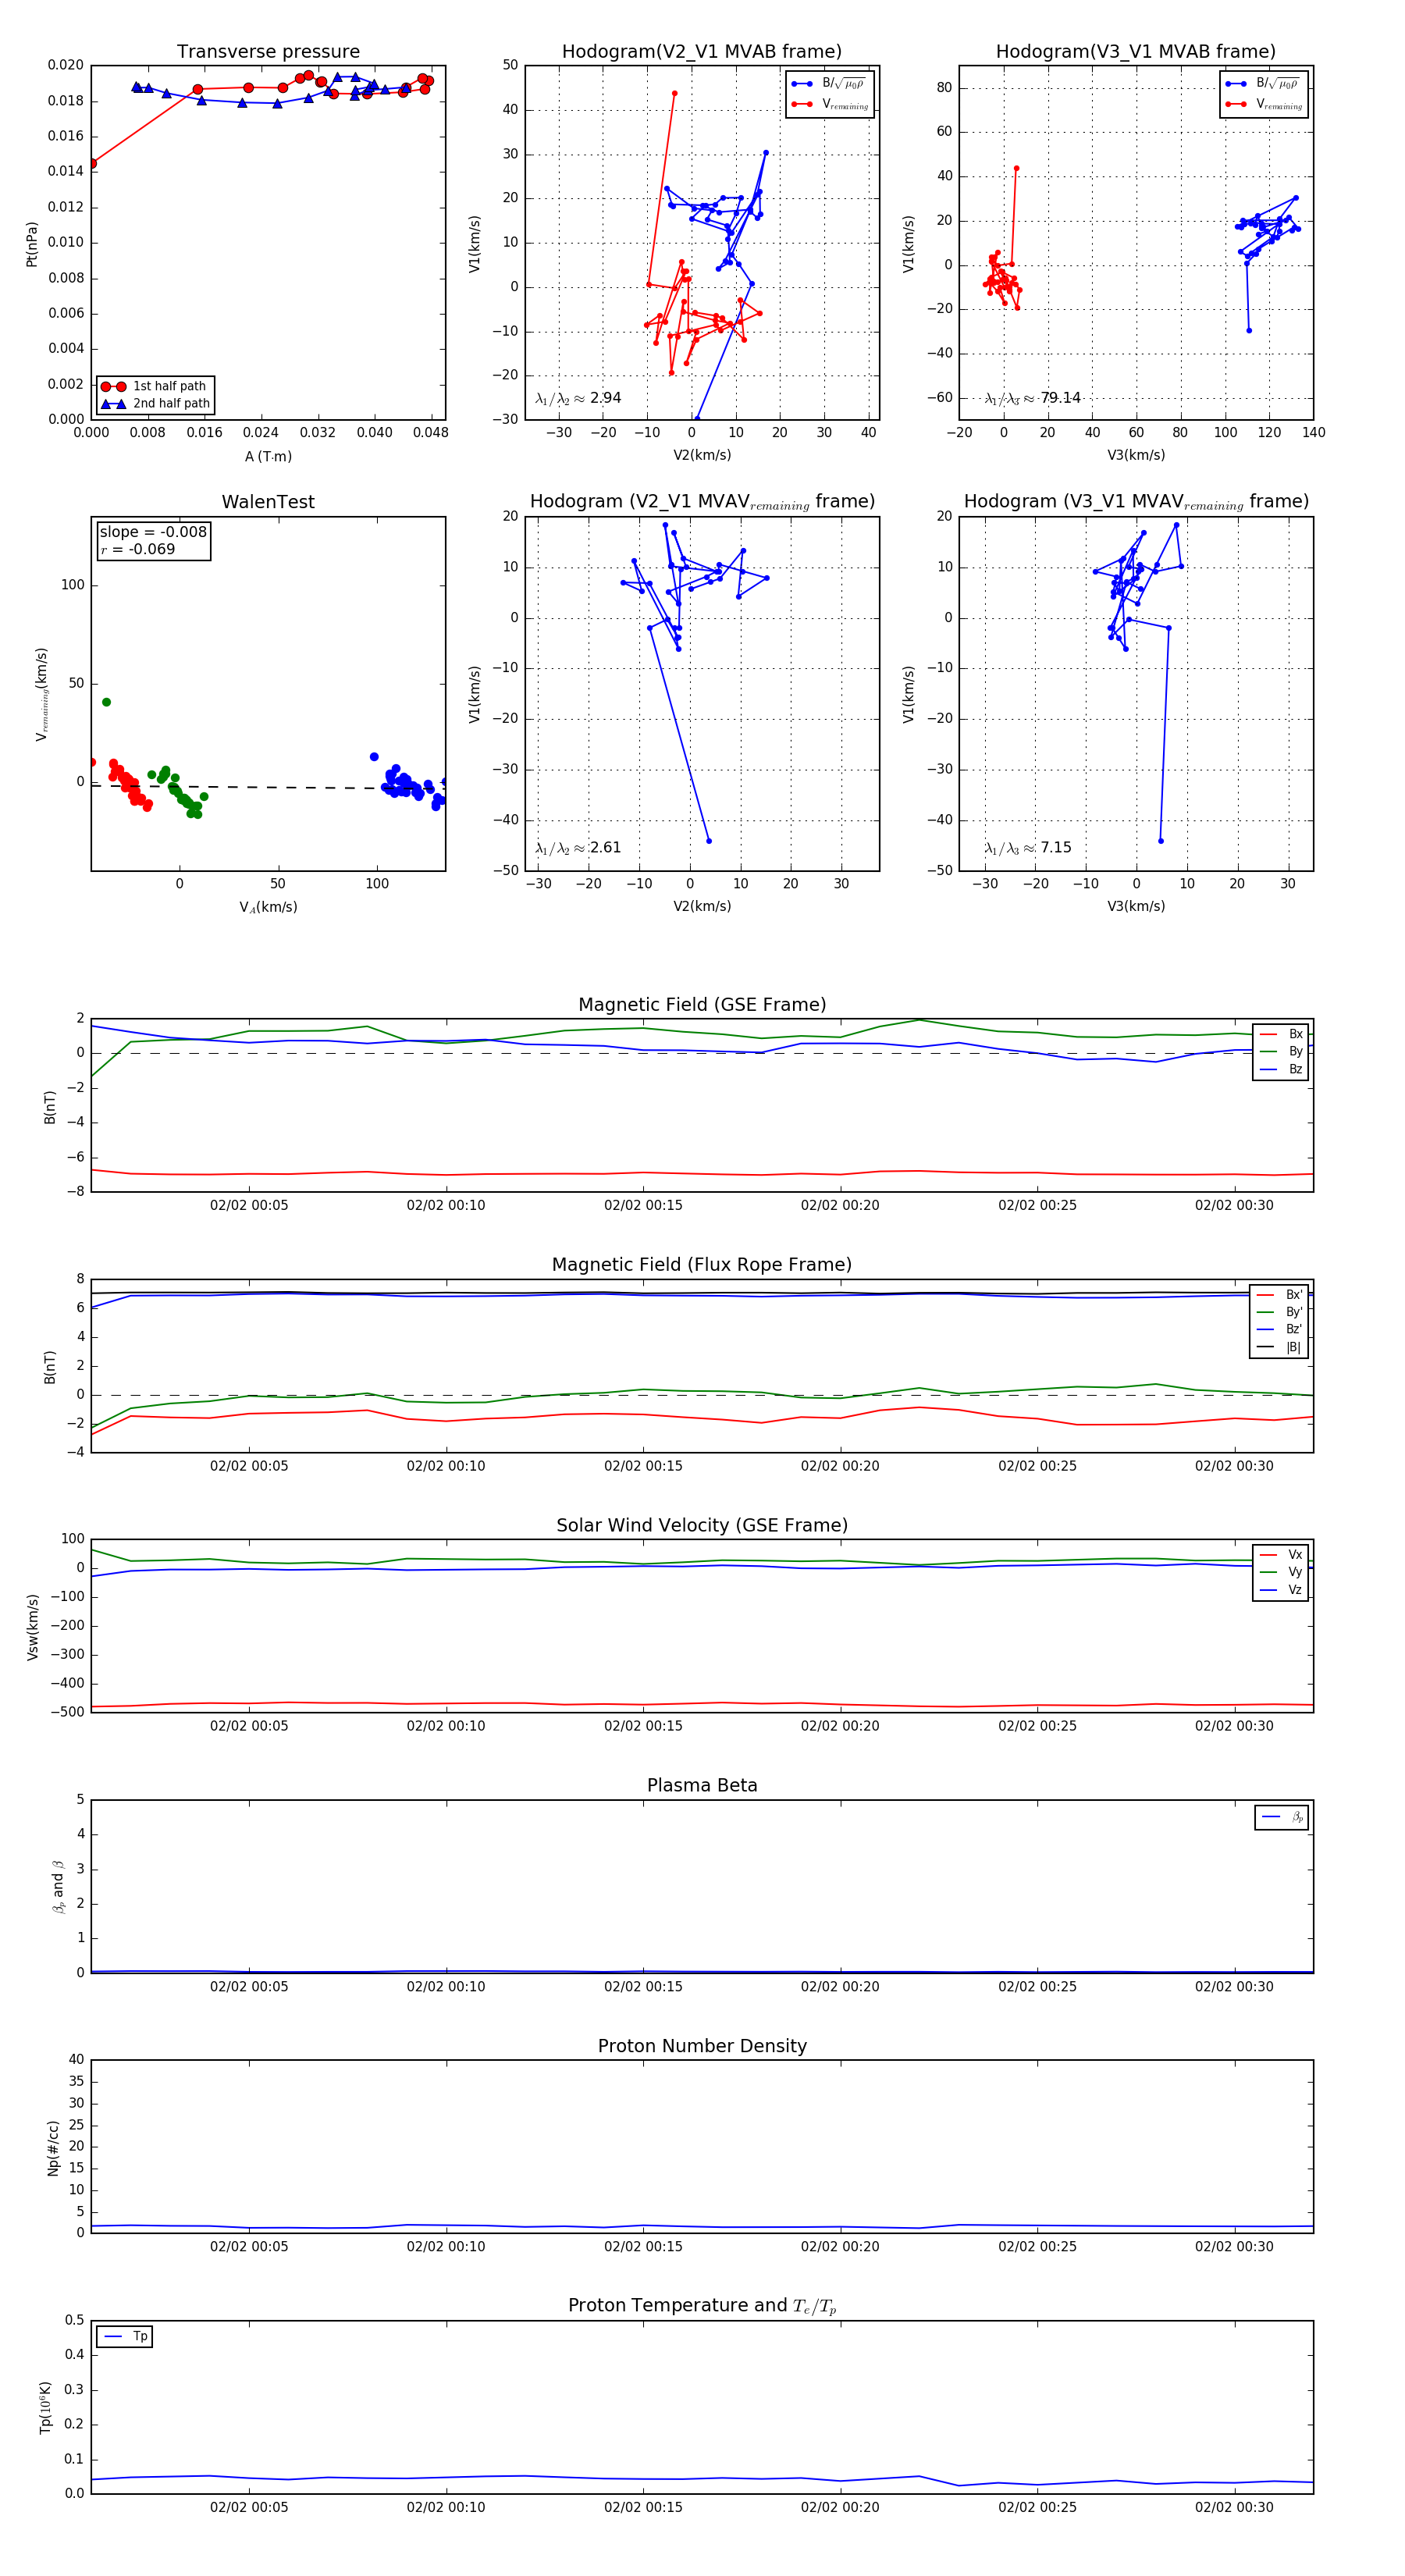
Task: Click the Bx' legend entry in flux rope plot
Action: click(1280, 1294)
